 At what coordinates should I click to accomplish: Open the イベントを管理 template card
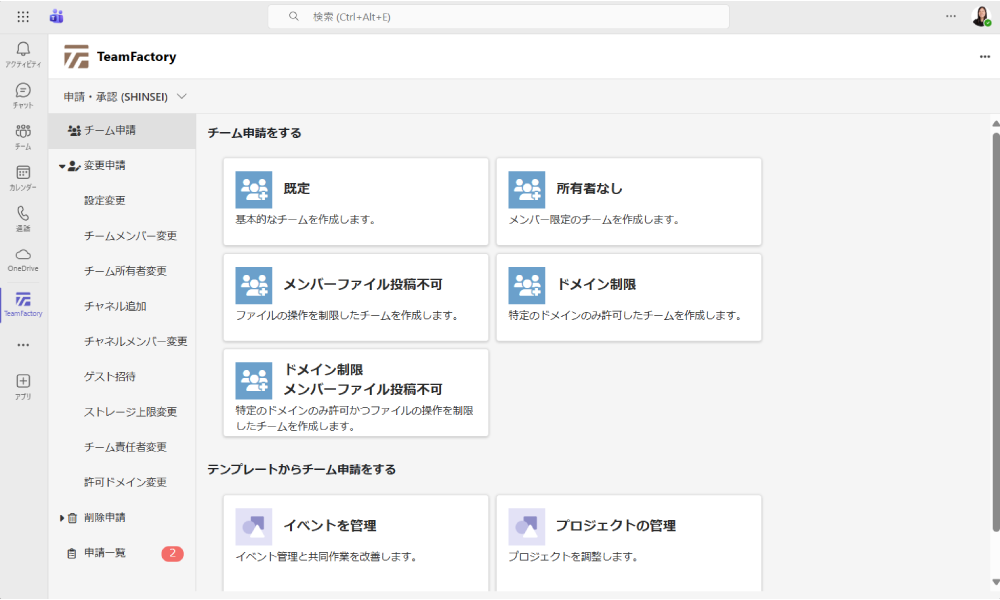pos(355,540)
